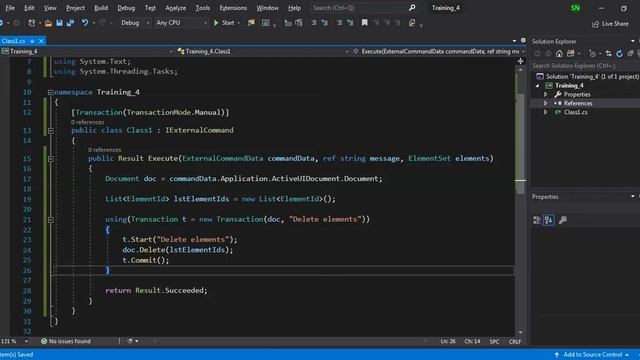Click the Refresh icon in Solution Explorer

(x=619, y=53)
